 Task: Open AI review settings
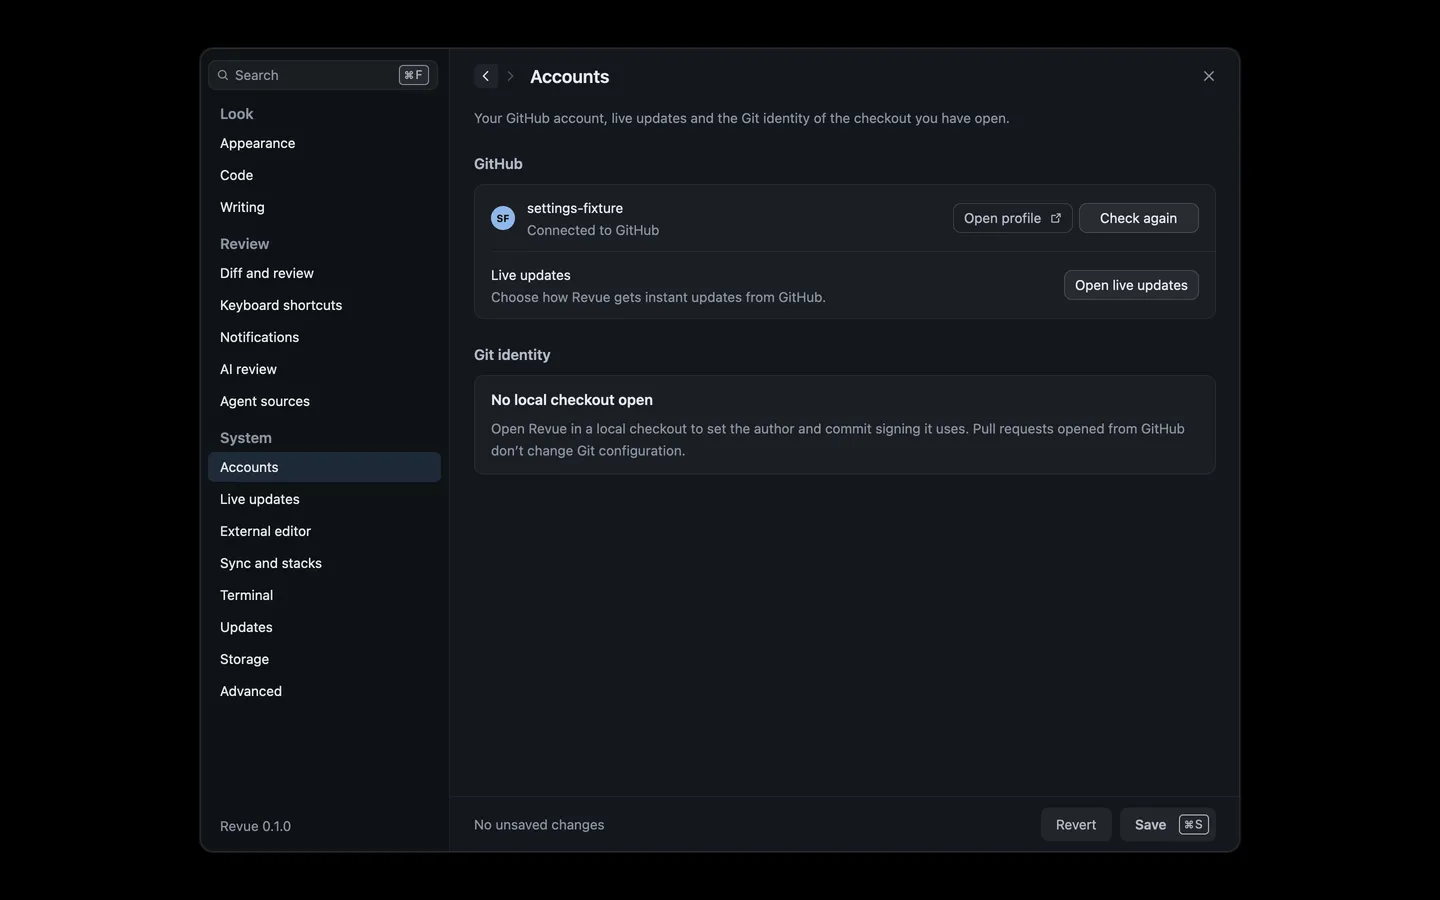point(324,369)
